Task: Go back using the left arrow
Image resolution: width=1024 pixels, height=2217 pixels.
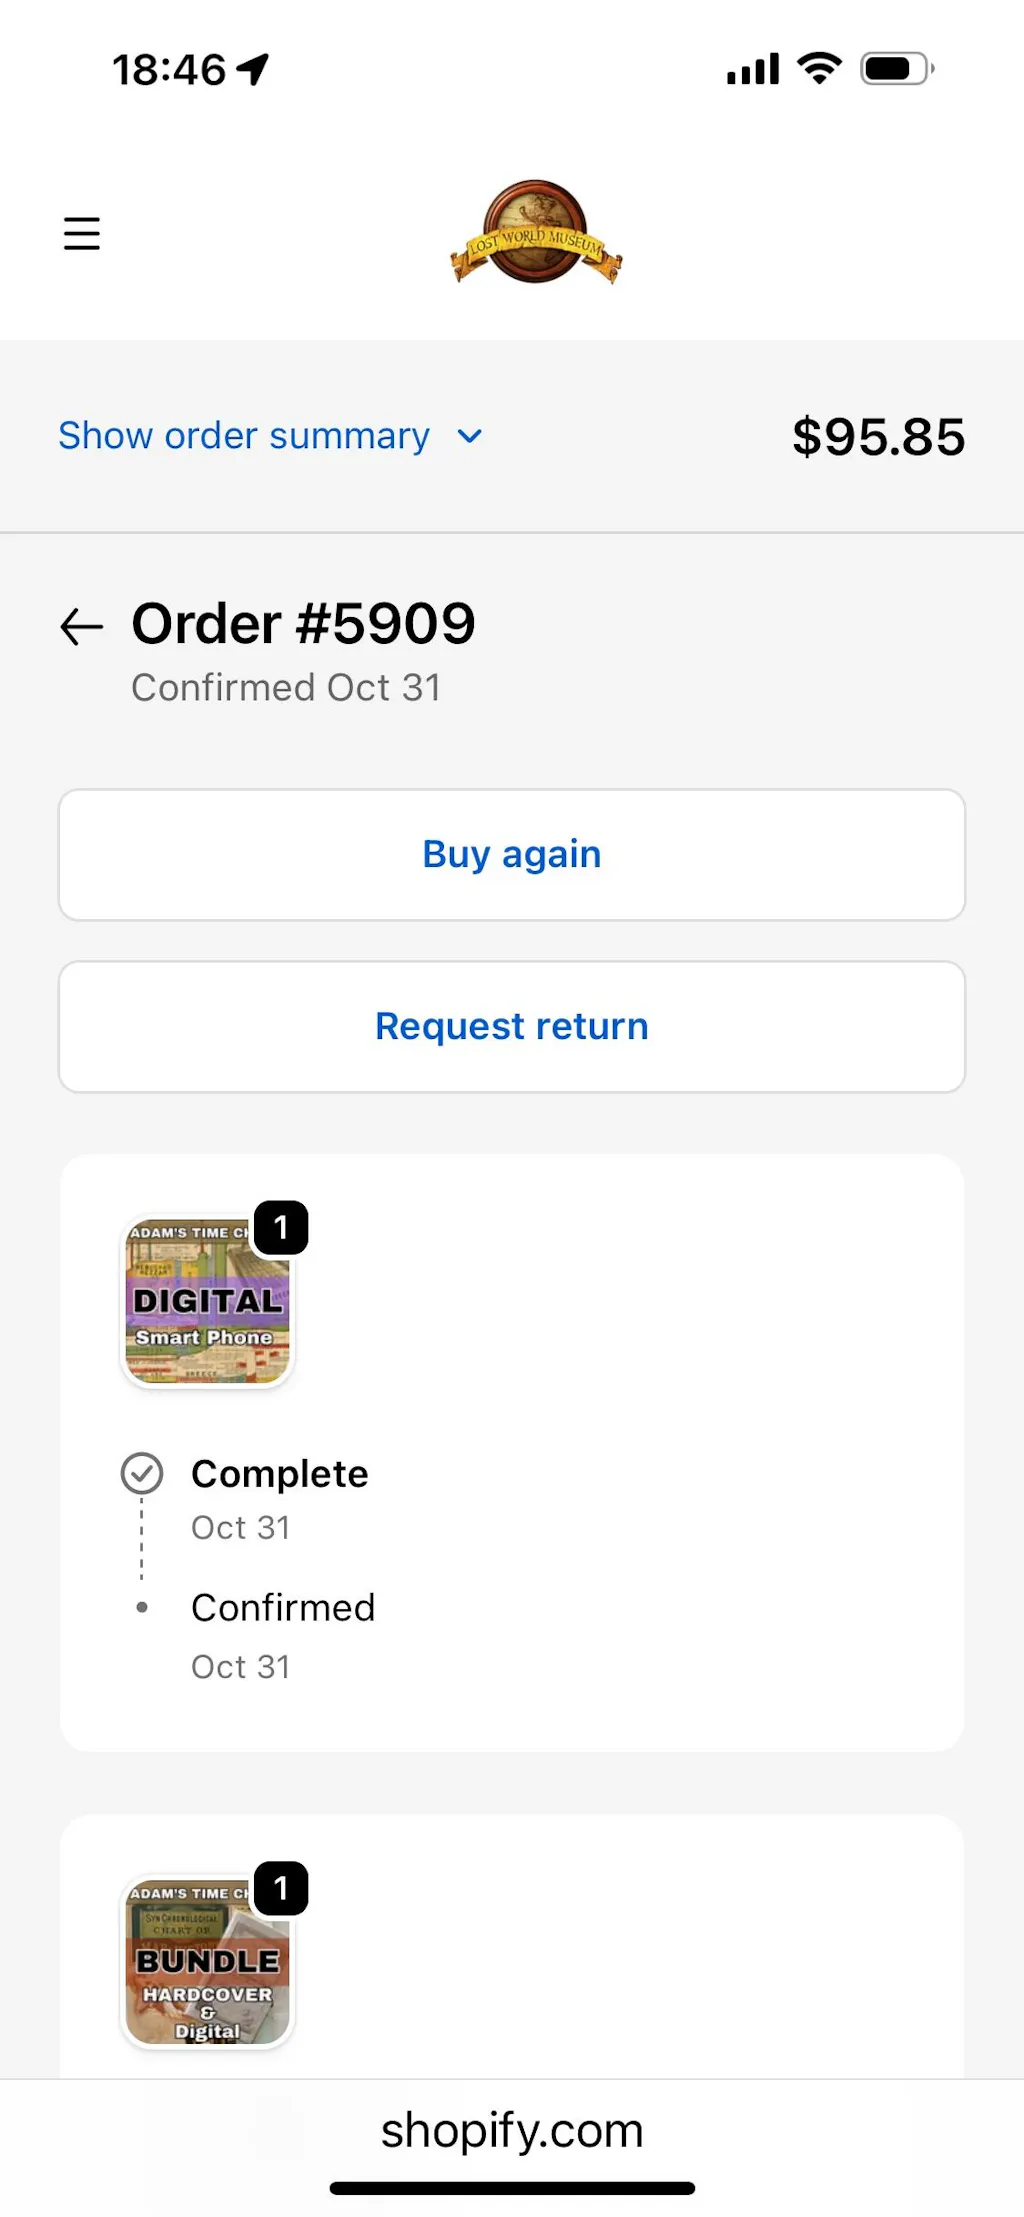Action: tap(82, 627)
